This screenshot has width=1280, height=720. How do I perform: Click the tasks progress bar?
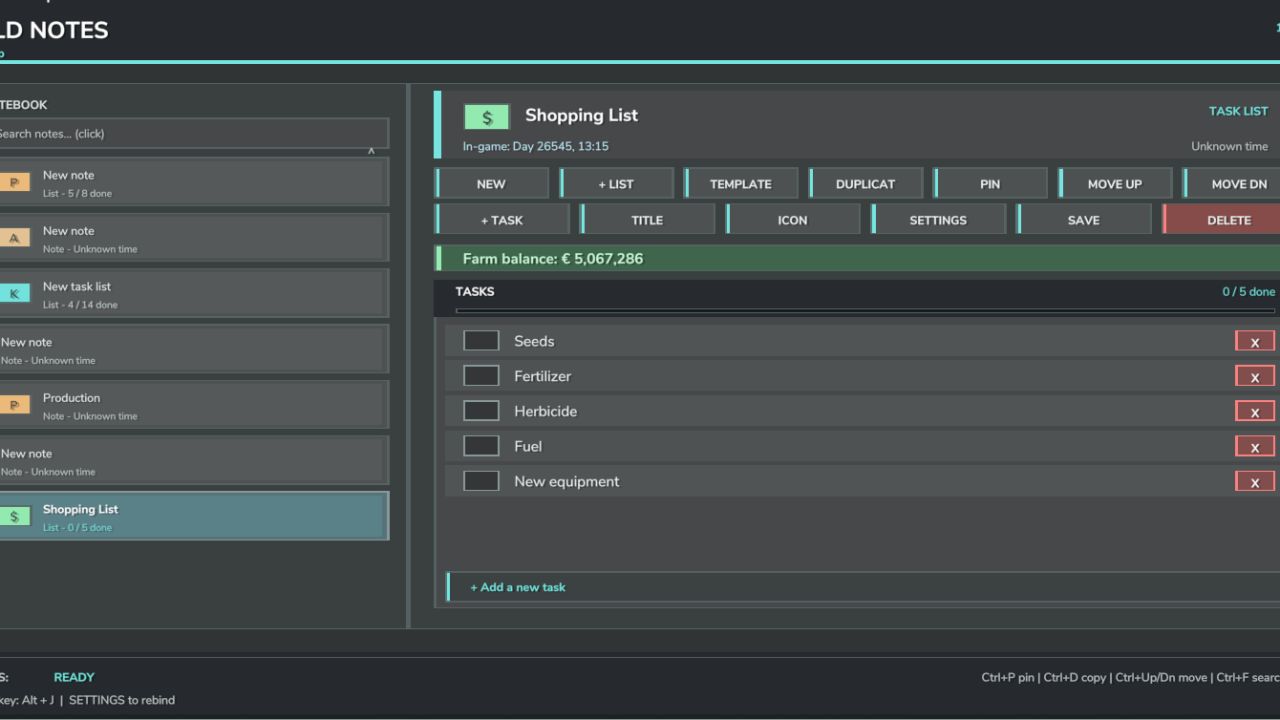866,311
